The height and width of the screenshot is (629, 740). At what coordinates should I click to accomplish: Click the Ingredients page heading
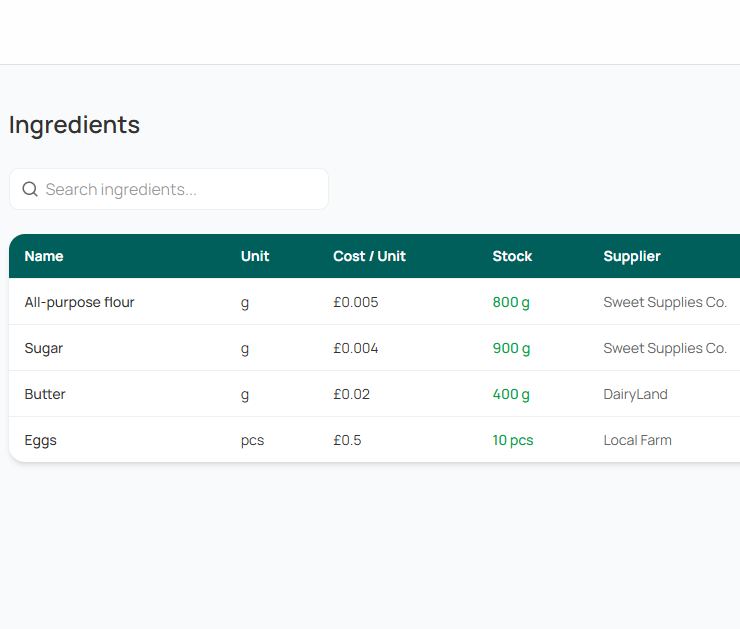[74, 125]
